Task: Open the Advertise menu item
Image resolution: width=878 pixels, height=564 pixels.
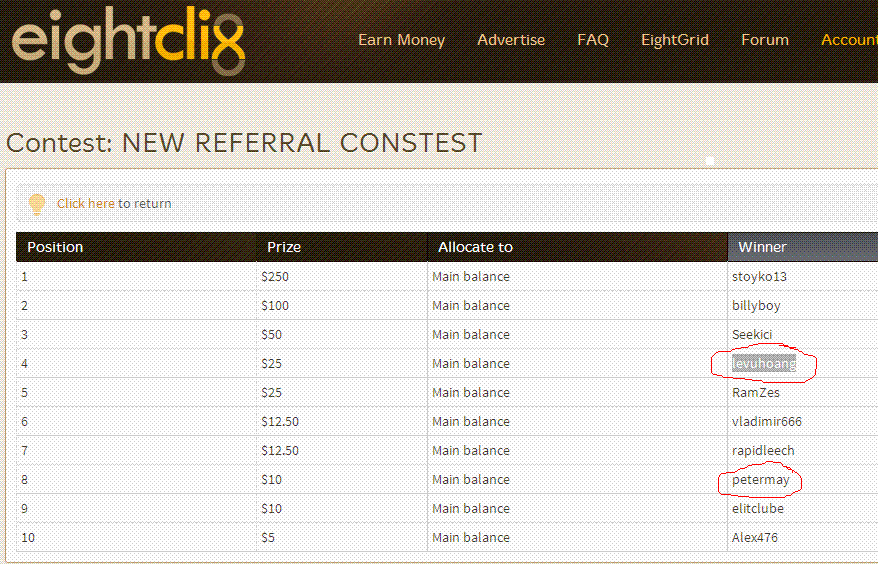Action: pyautogui.click(x=511, y=40)
